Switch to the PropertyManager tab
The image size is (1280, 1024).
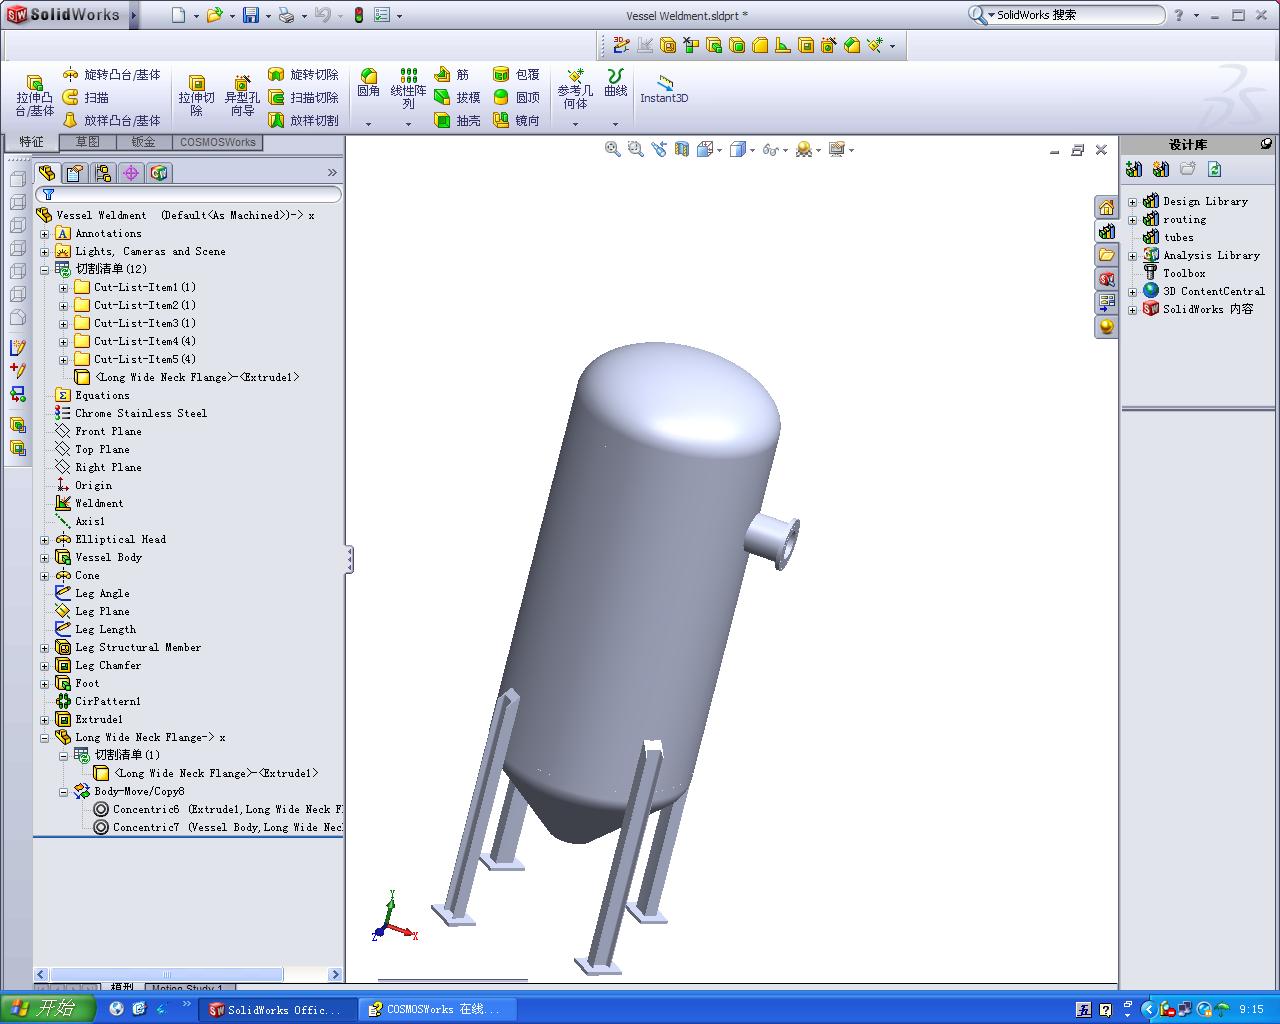point(75,173)
